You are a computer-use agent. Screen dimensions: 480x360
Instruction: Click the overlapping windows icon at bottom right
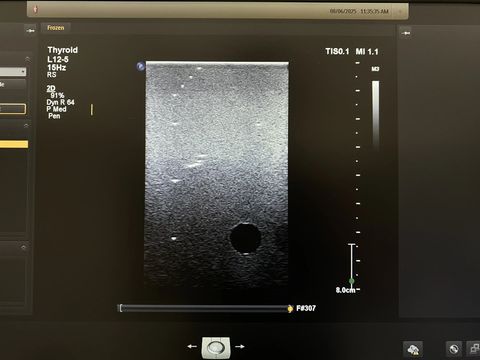(x=474, y=349)
